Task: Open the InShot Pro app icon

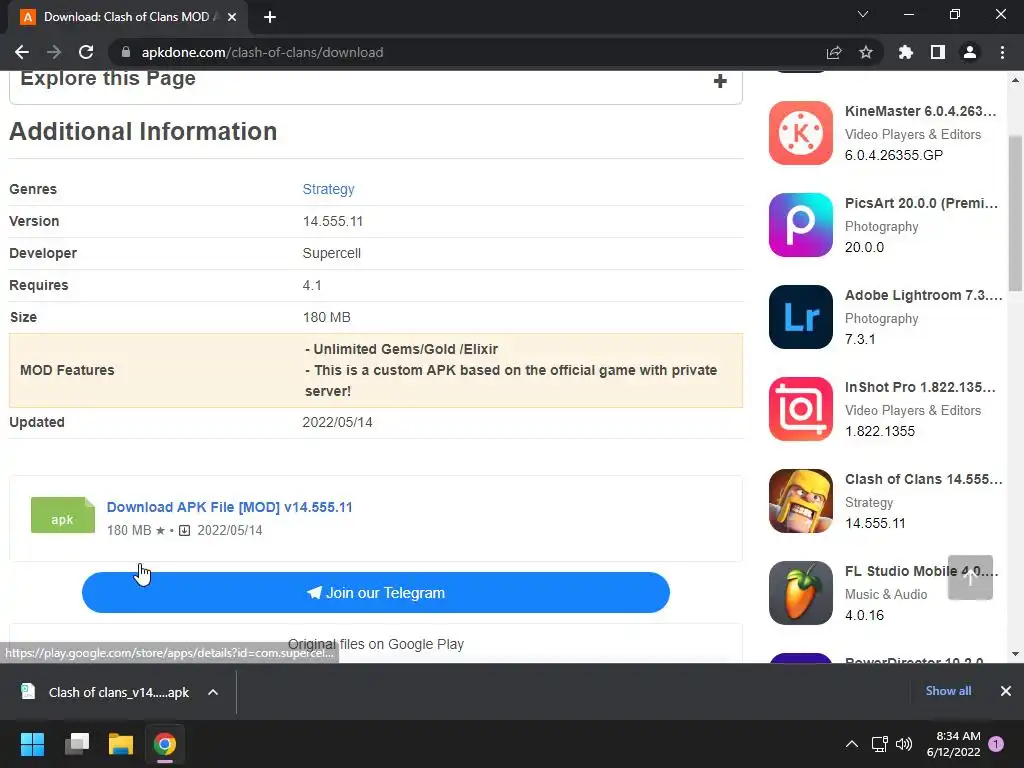Action: click(x=801, y=409)
